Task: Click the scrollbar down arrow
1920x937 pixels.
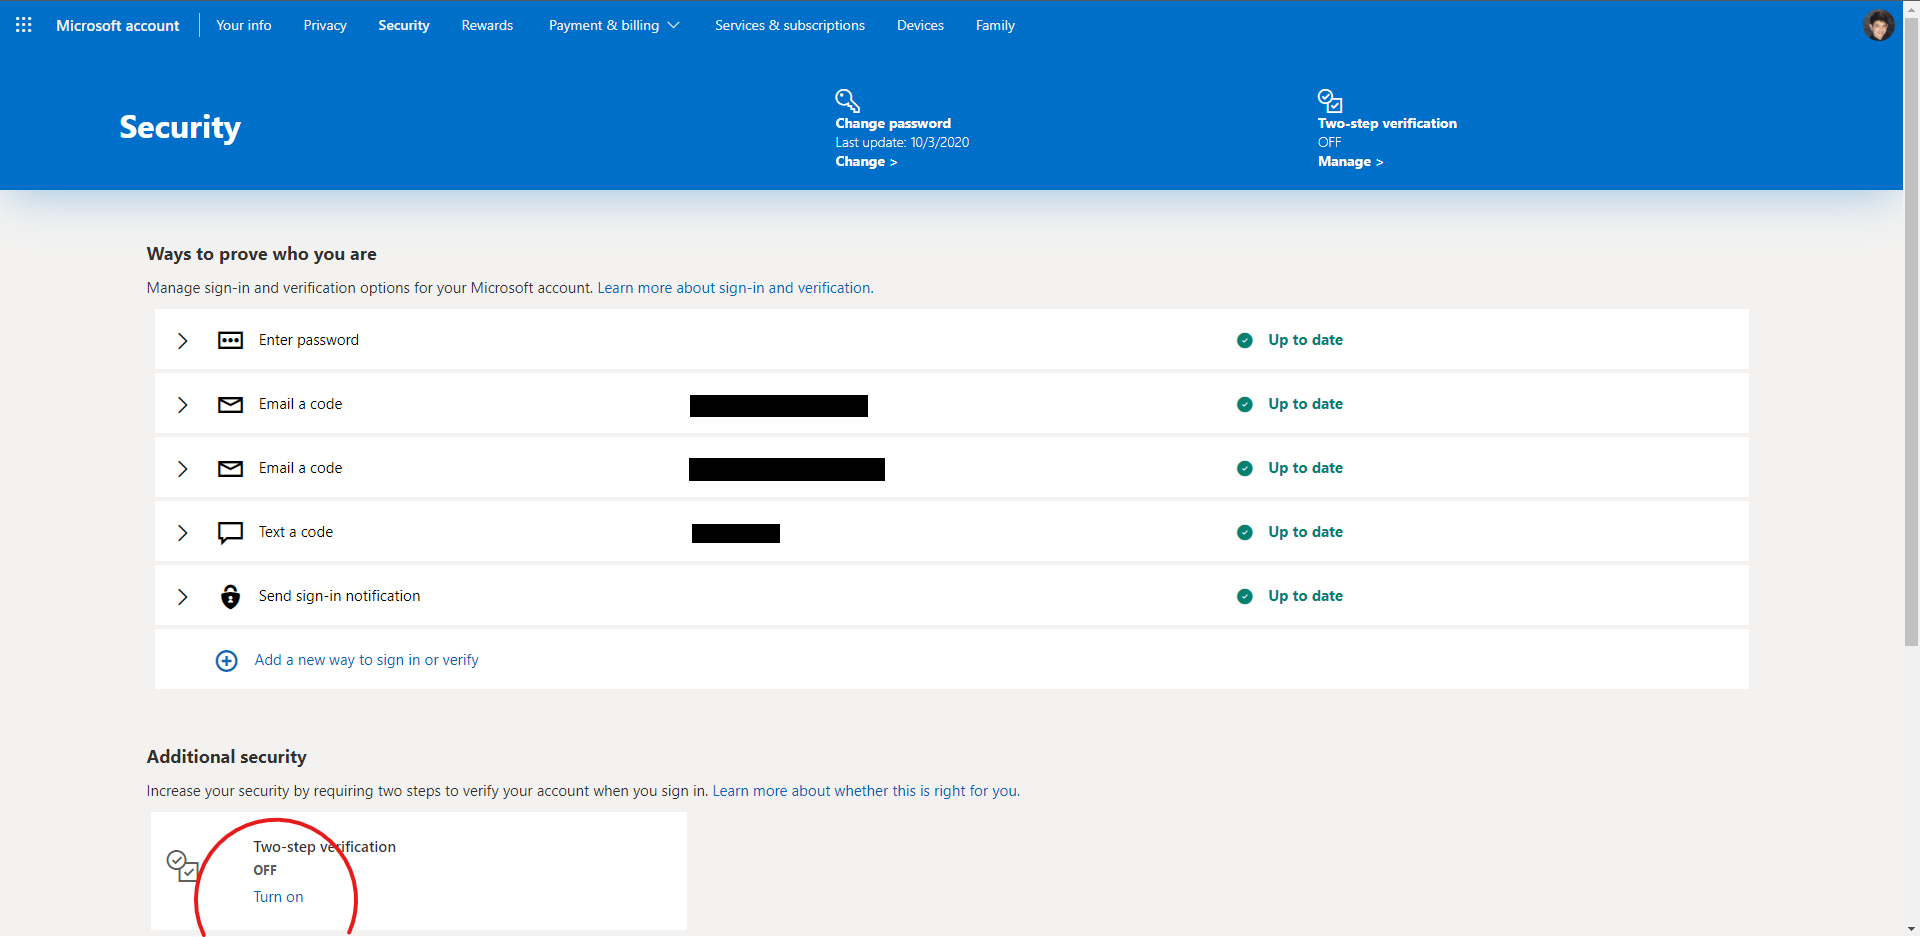Action: [x=1911, y=929]
